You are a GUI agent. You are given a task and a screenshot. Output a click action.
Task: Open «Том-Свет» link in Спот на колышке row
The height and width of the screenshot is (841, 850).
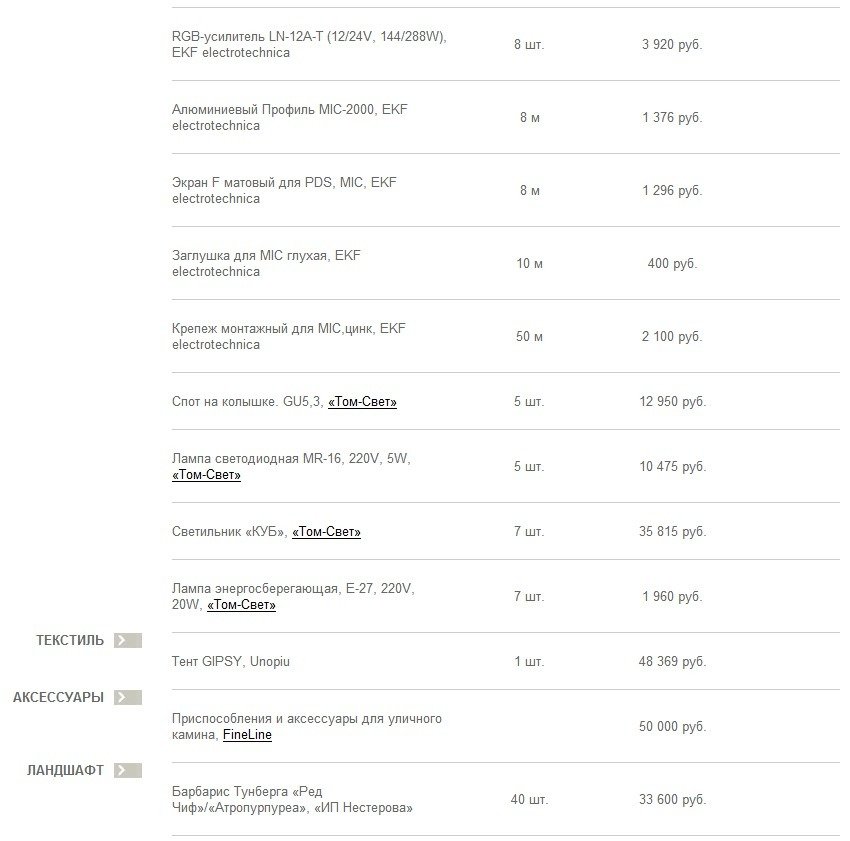(362, 402)
